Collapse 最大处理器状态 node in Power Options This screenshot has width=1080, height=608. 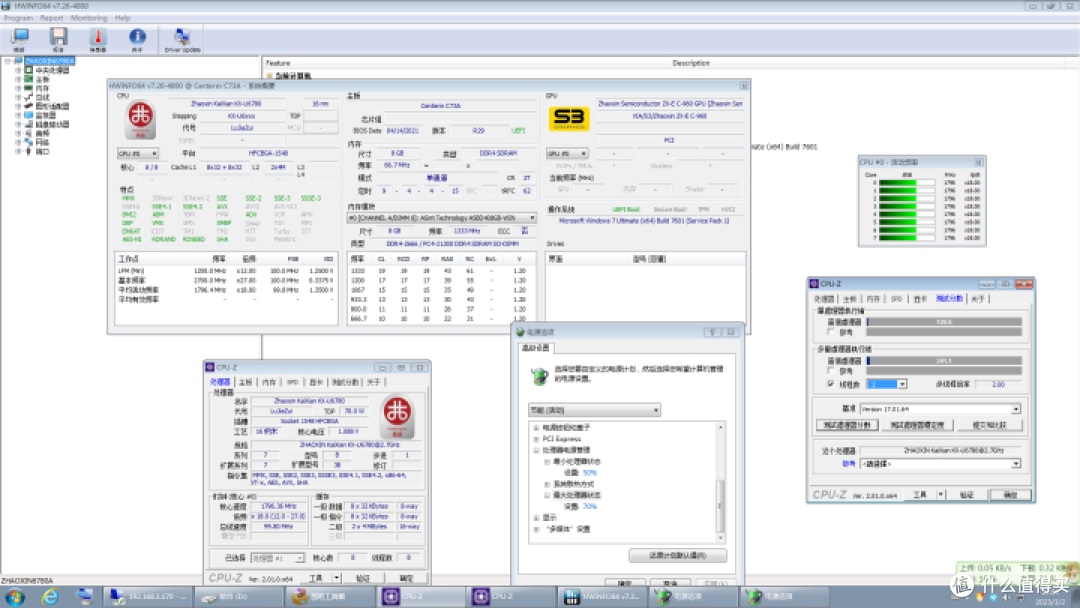pyautogui.click(x=548, y=495)
